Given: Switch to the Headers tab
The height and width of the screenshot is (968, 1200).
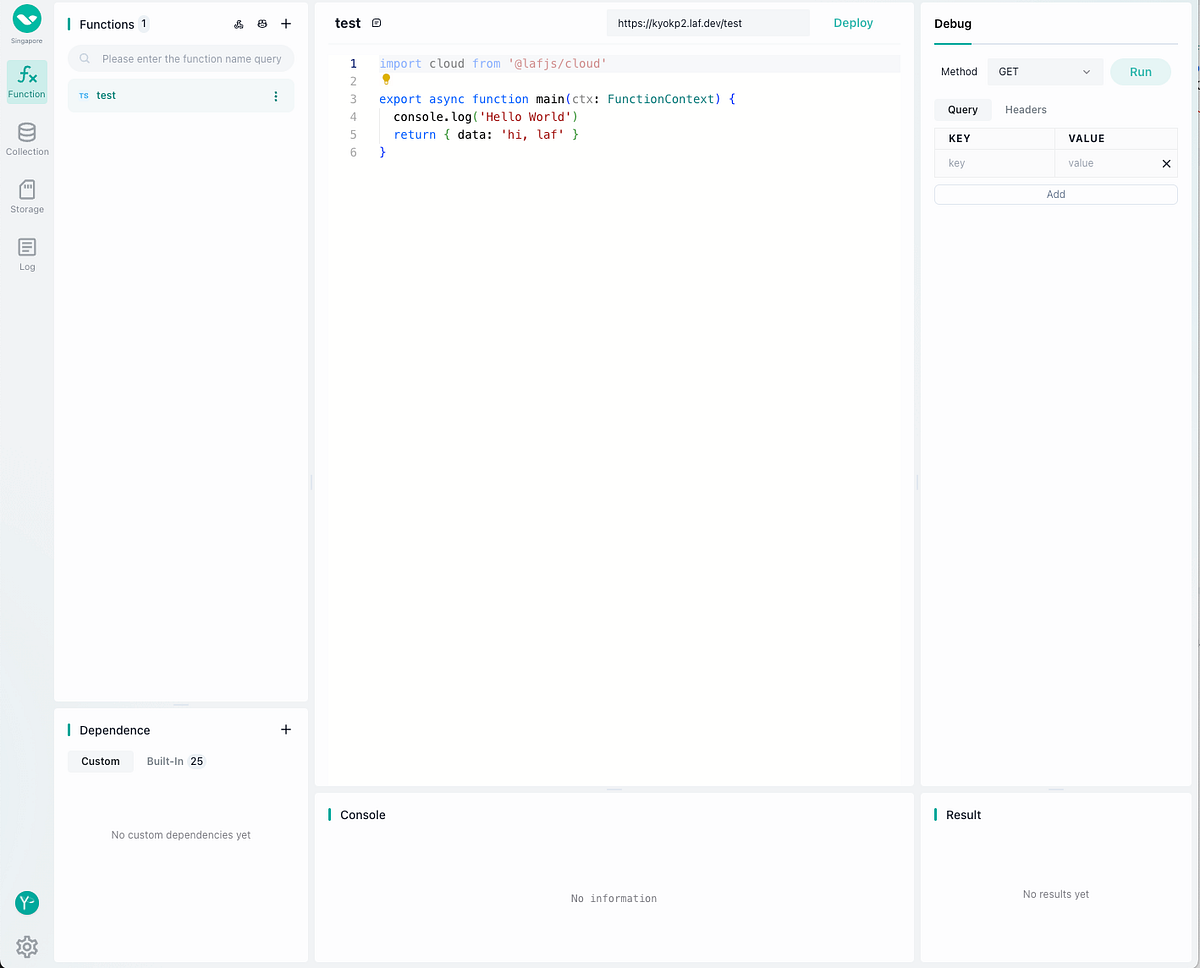Looking at the screenshot, I should 1025,109.
